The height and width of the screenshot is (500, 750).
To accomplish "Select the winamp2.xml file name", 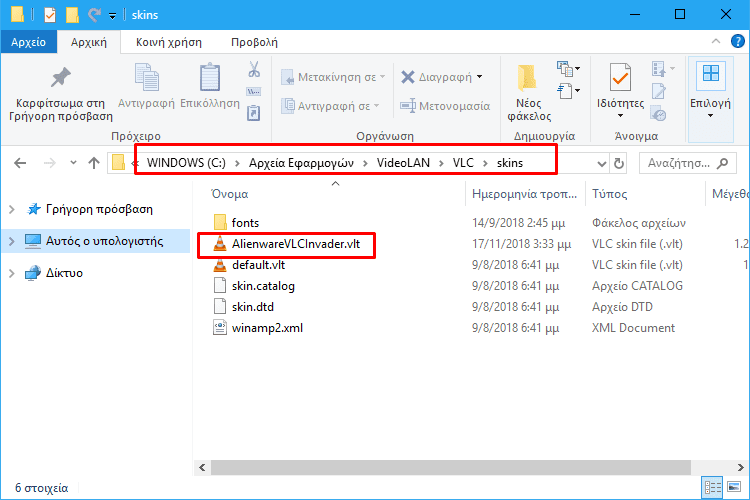I will tap(267, 328).
